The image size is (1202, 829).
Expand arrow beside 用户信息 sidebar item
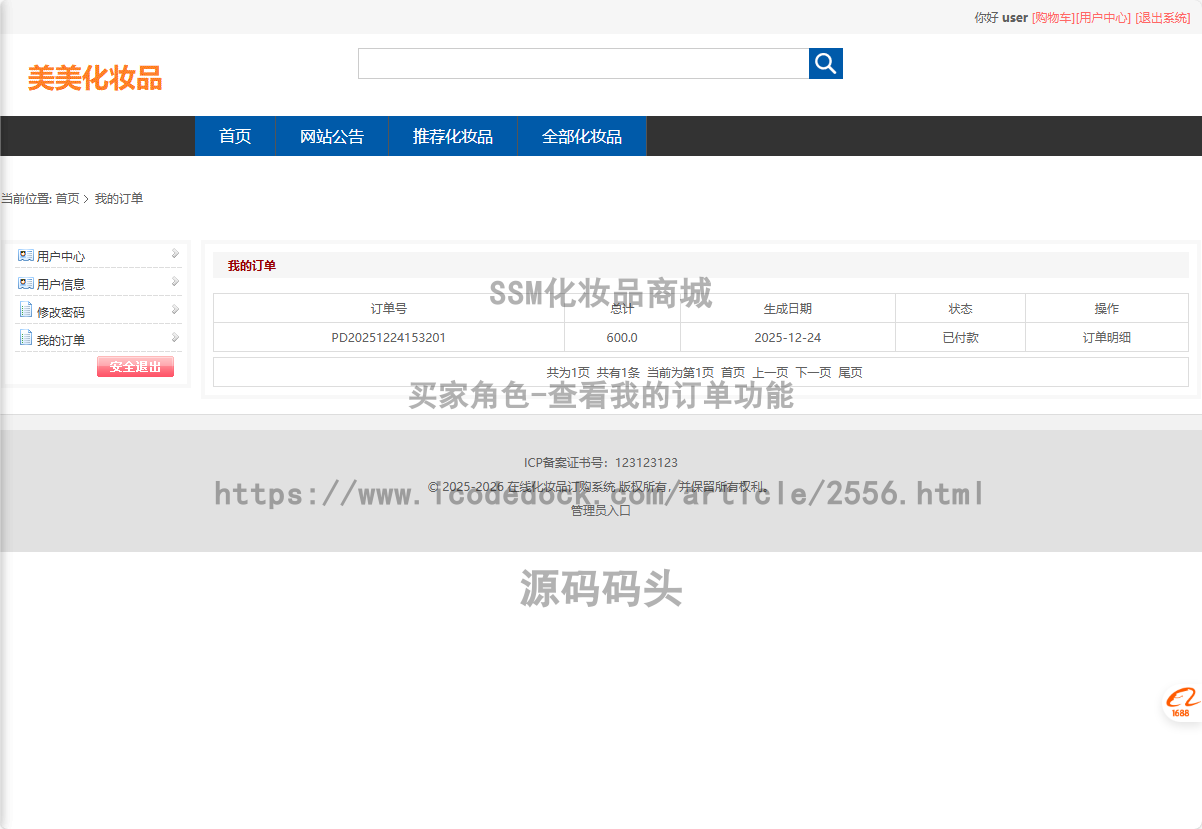click(x=175, y=282)
